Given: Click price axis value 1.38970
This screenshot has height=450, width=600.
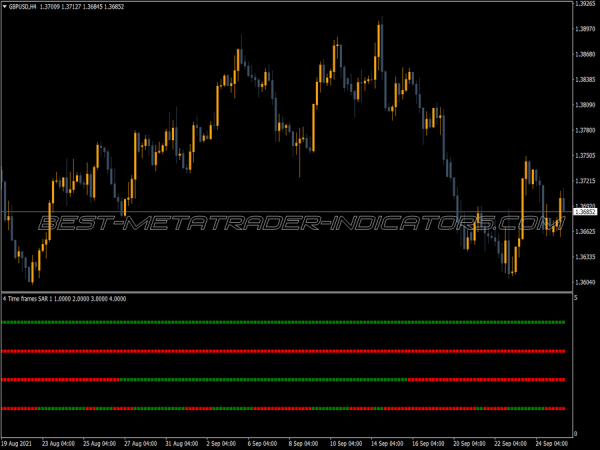Looking at the screenshot, I should click(x=585, y=29).
